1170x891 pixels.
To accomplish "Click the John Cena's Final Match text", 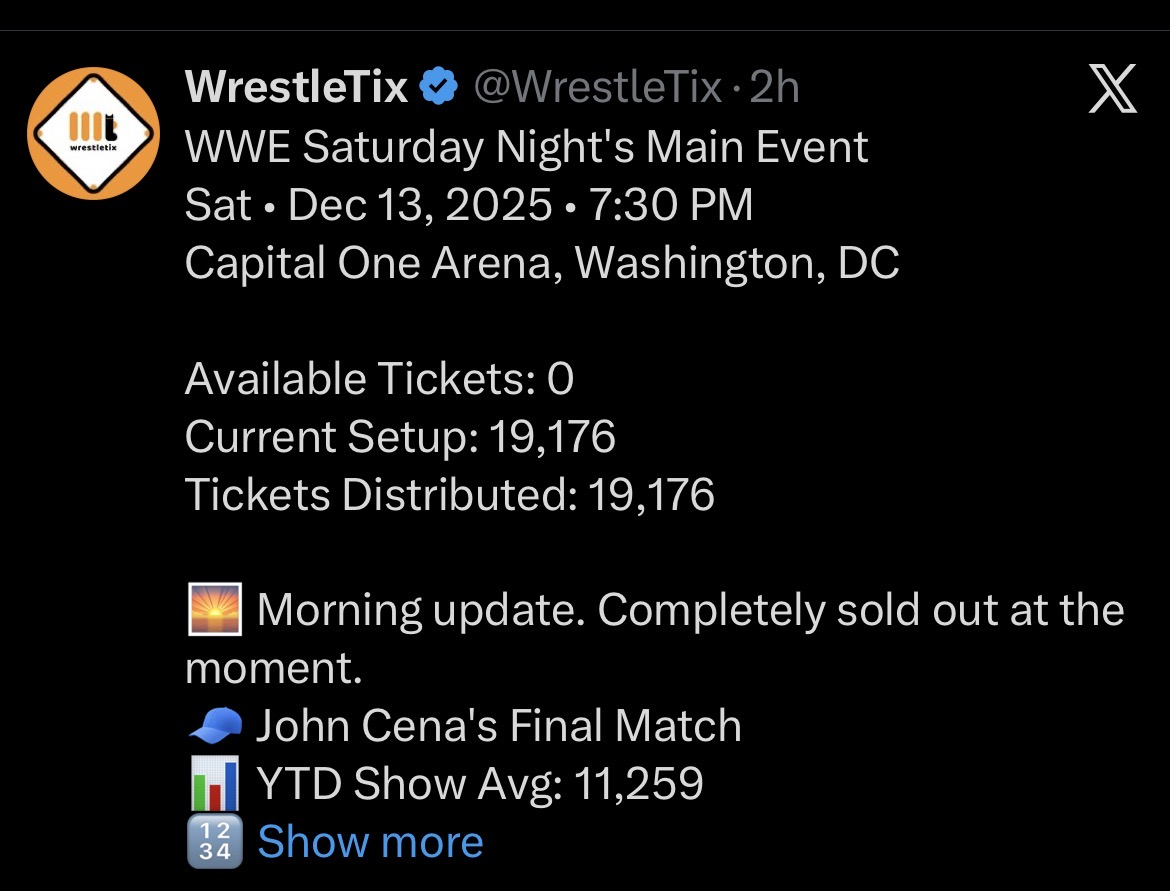I will 498,725.
